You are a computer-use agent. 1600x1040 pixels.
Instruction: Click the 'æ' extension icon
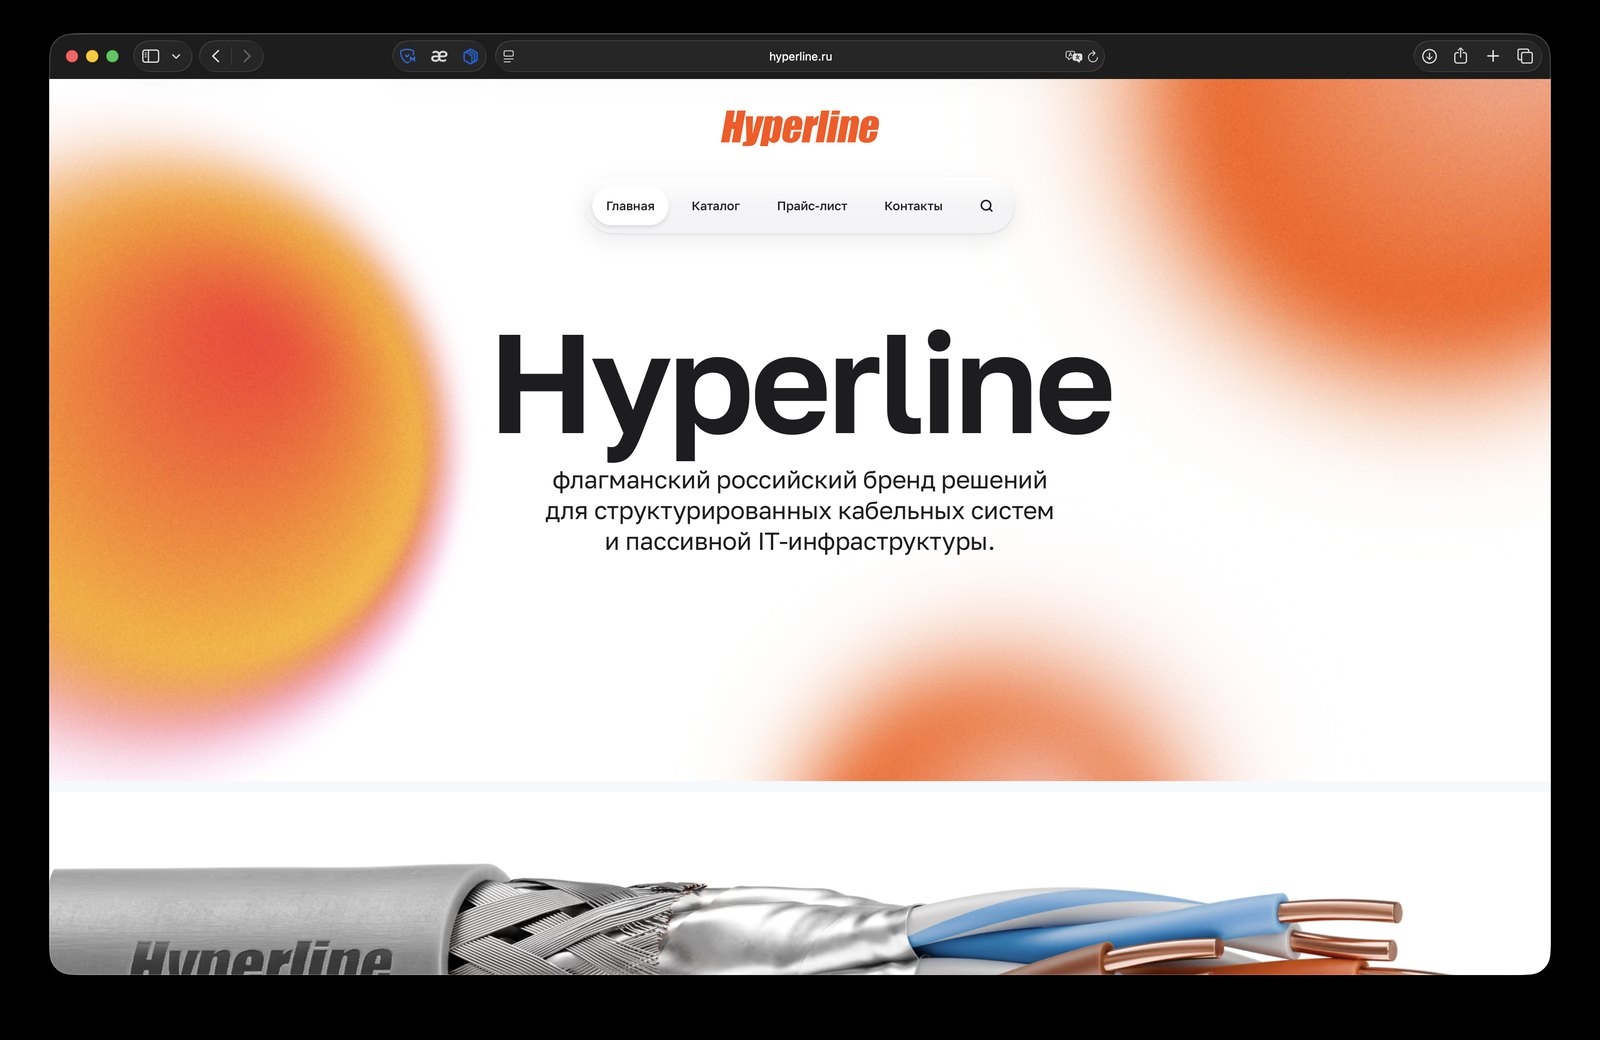pos(439,56)
